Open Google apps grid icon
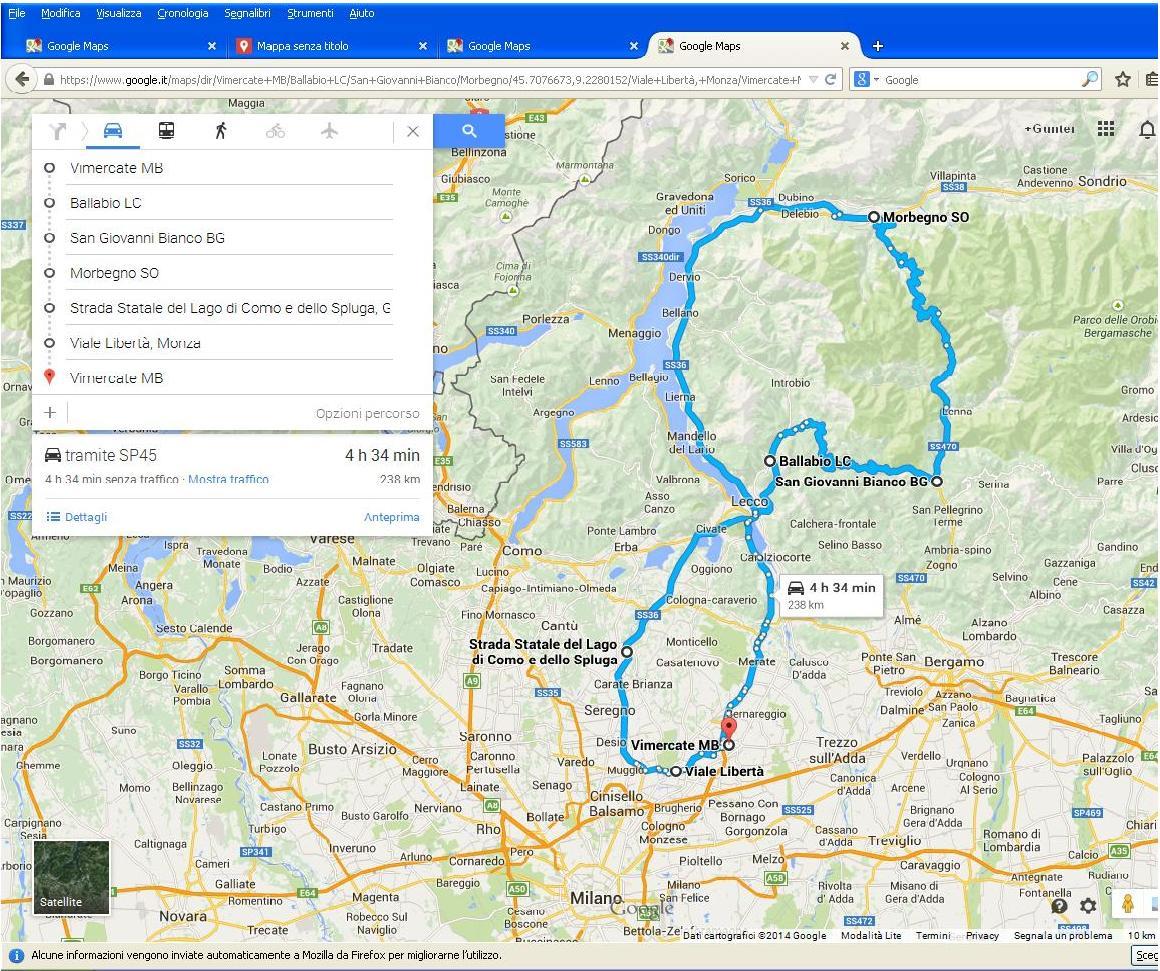This screenshot has width=1160, height=971. [x=1106, y=129]
